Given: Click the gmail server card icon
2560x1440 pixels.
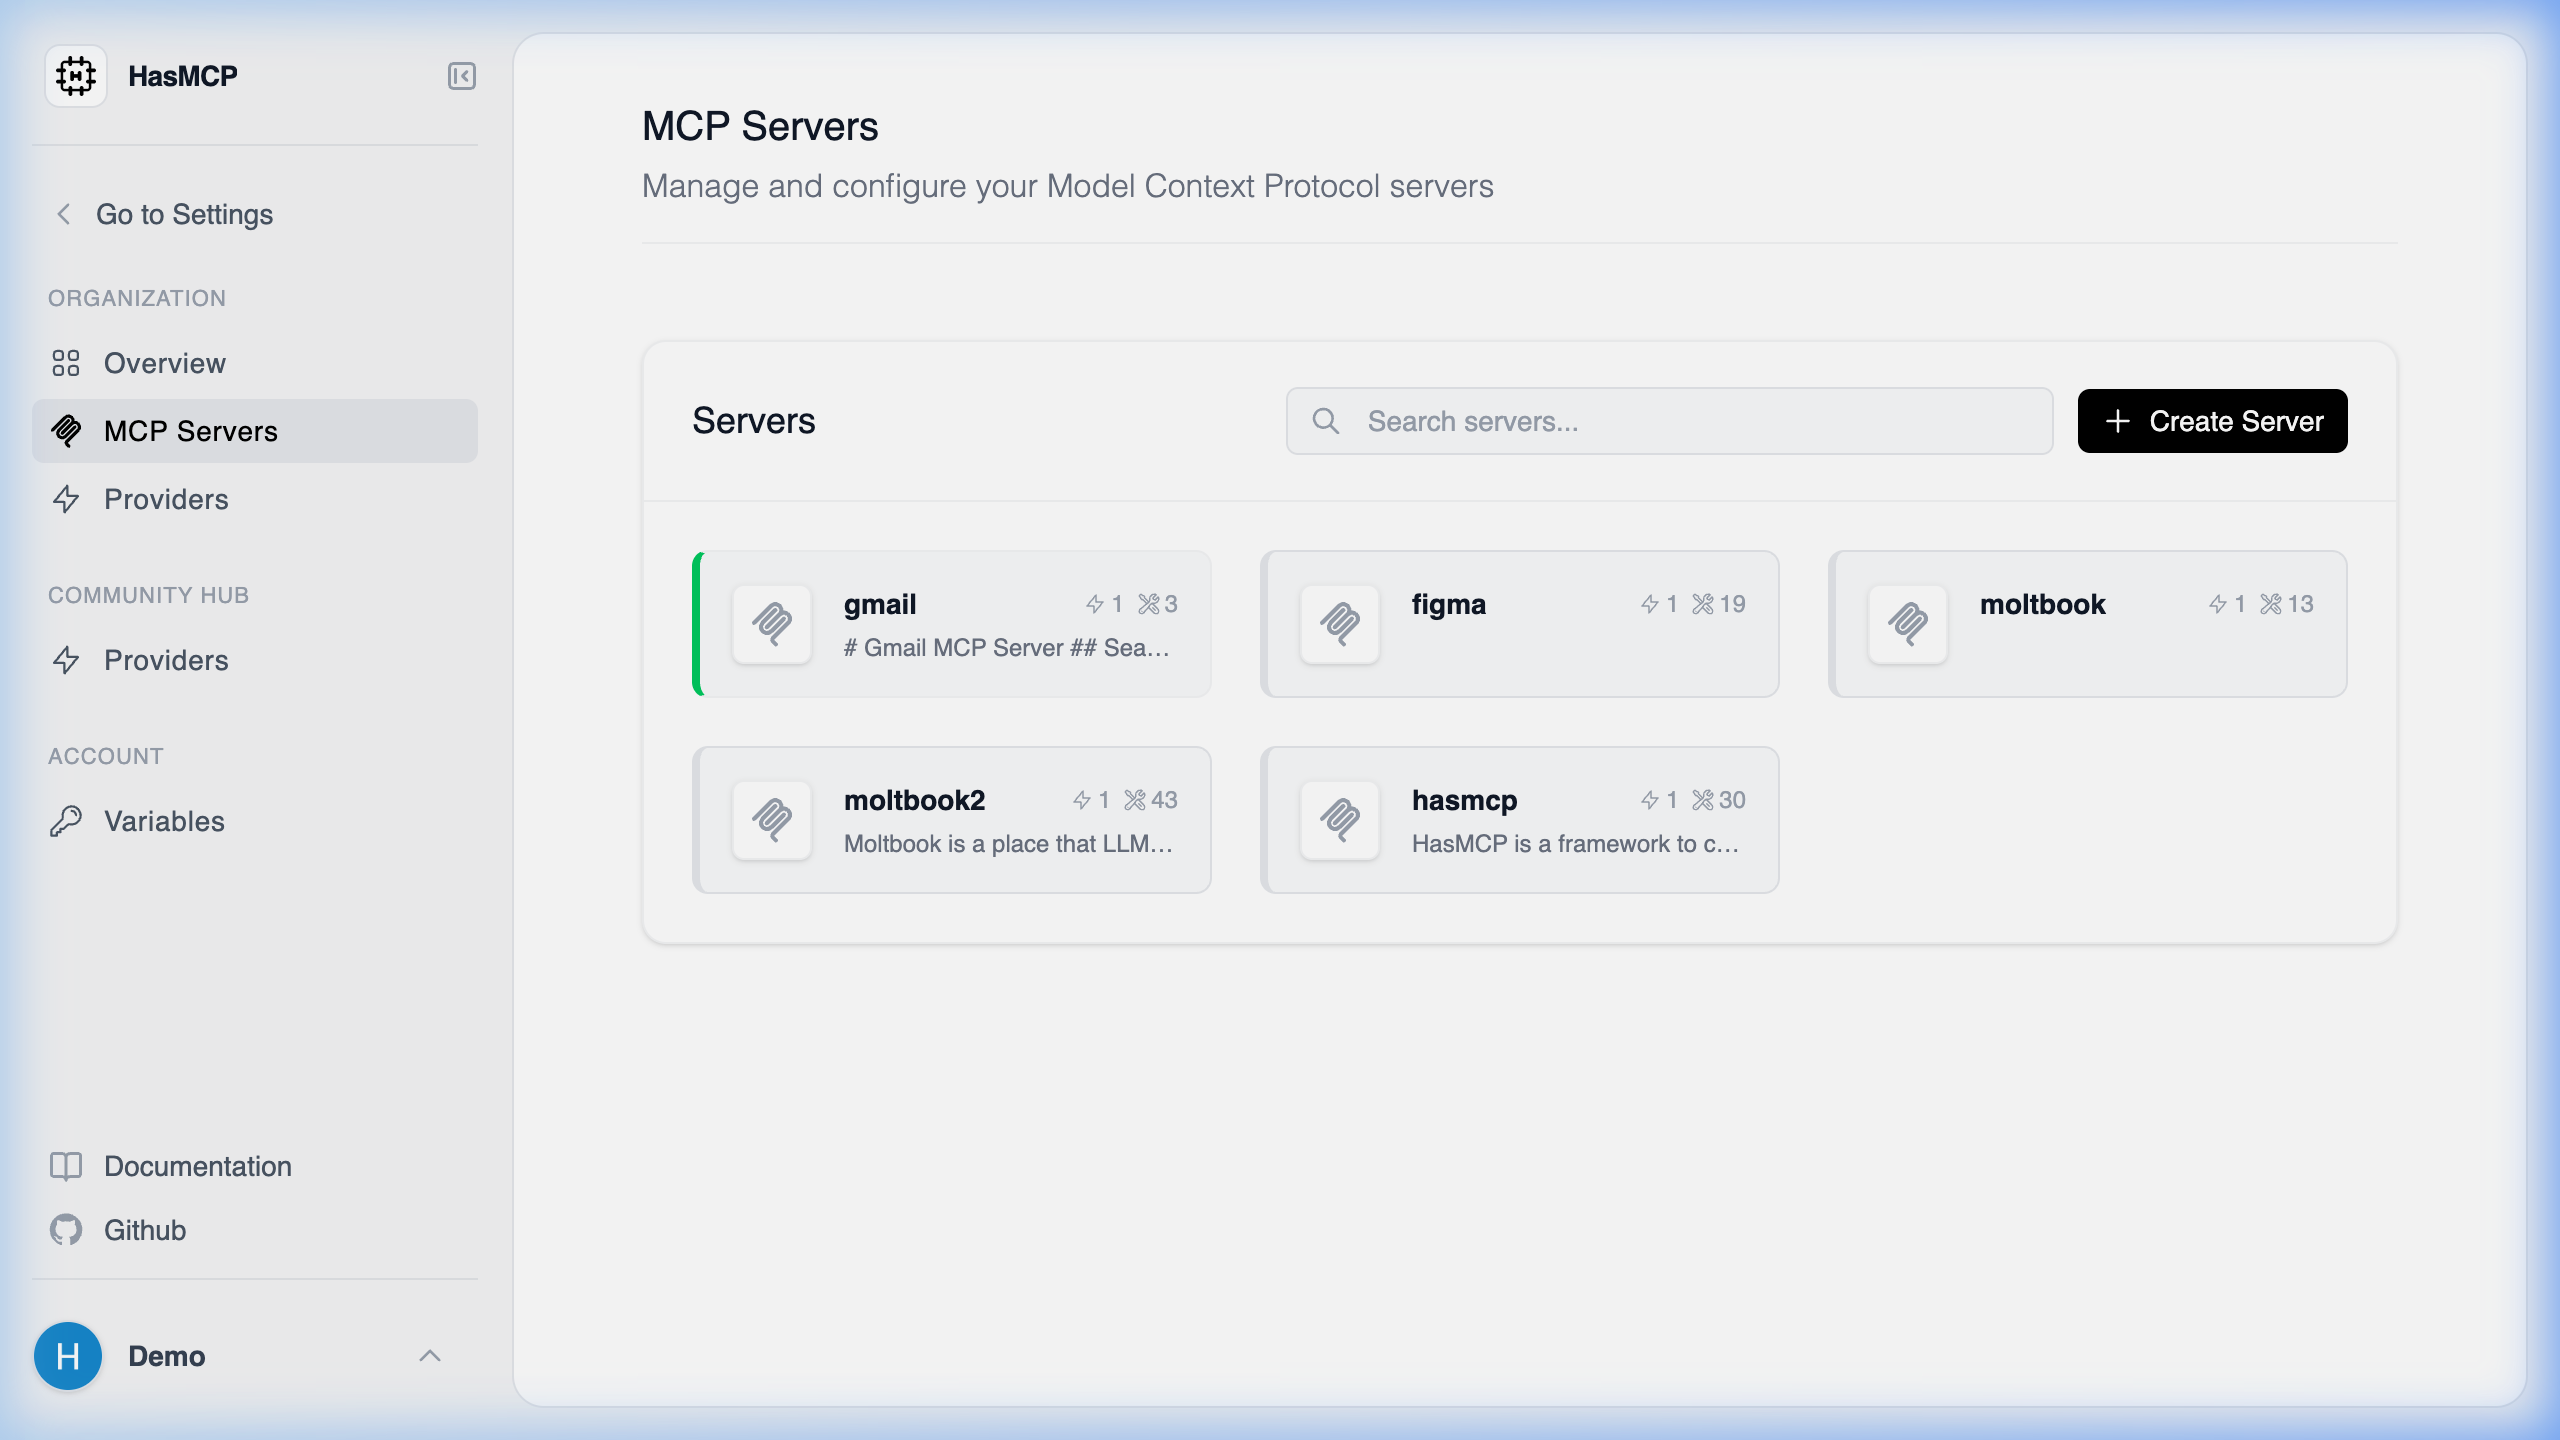Looking at the screenshot, I should pyautogui.click(x=771, y=624).
